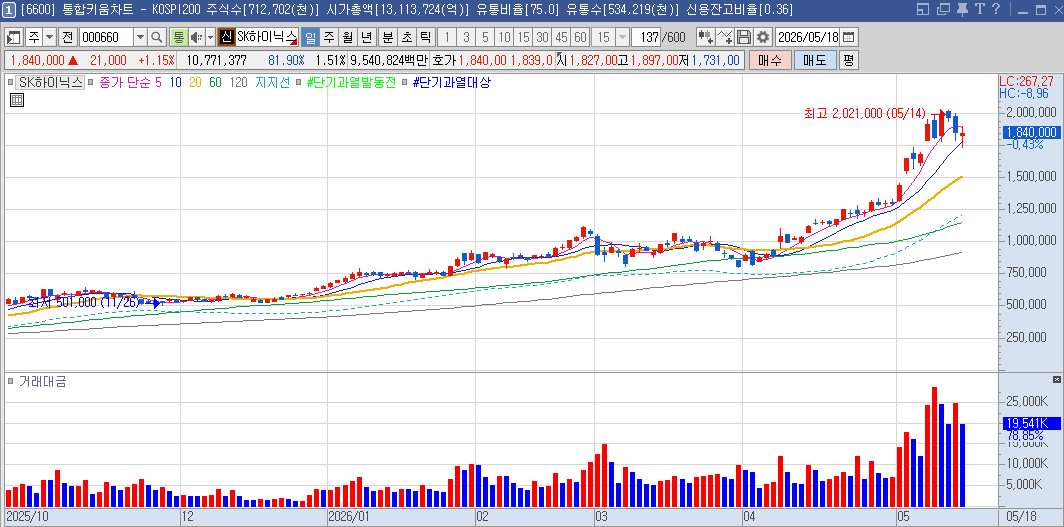Select the 틱 tick period
Viewport: 1064px width, 527px height.
(x=425, y=37)
